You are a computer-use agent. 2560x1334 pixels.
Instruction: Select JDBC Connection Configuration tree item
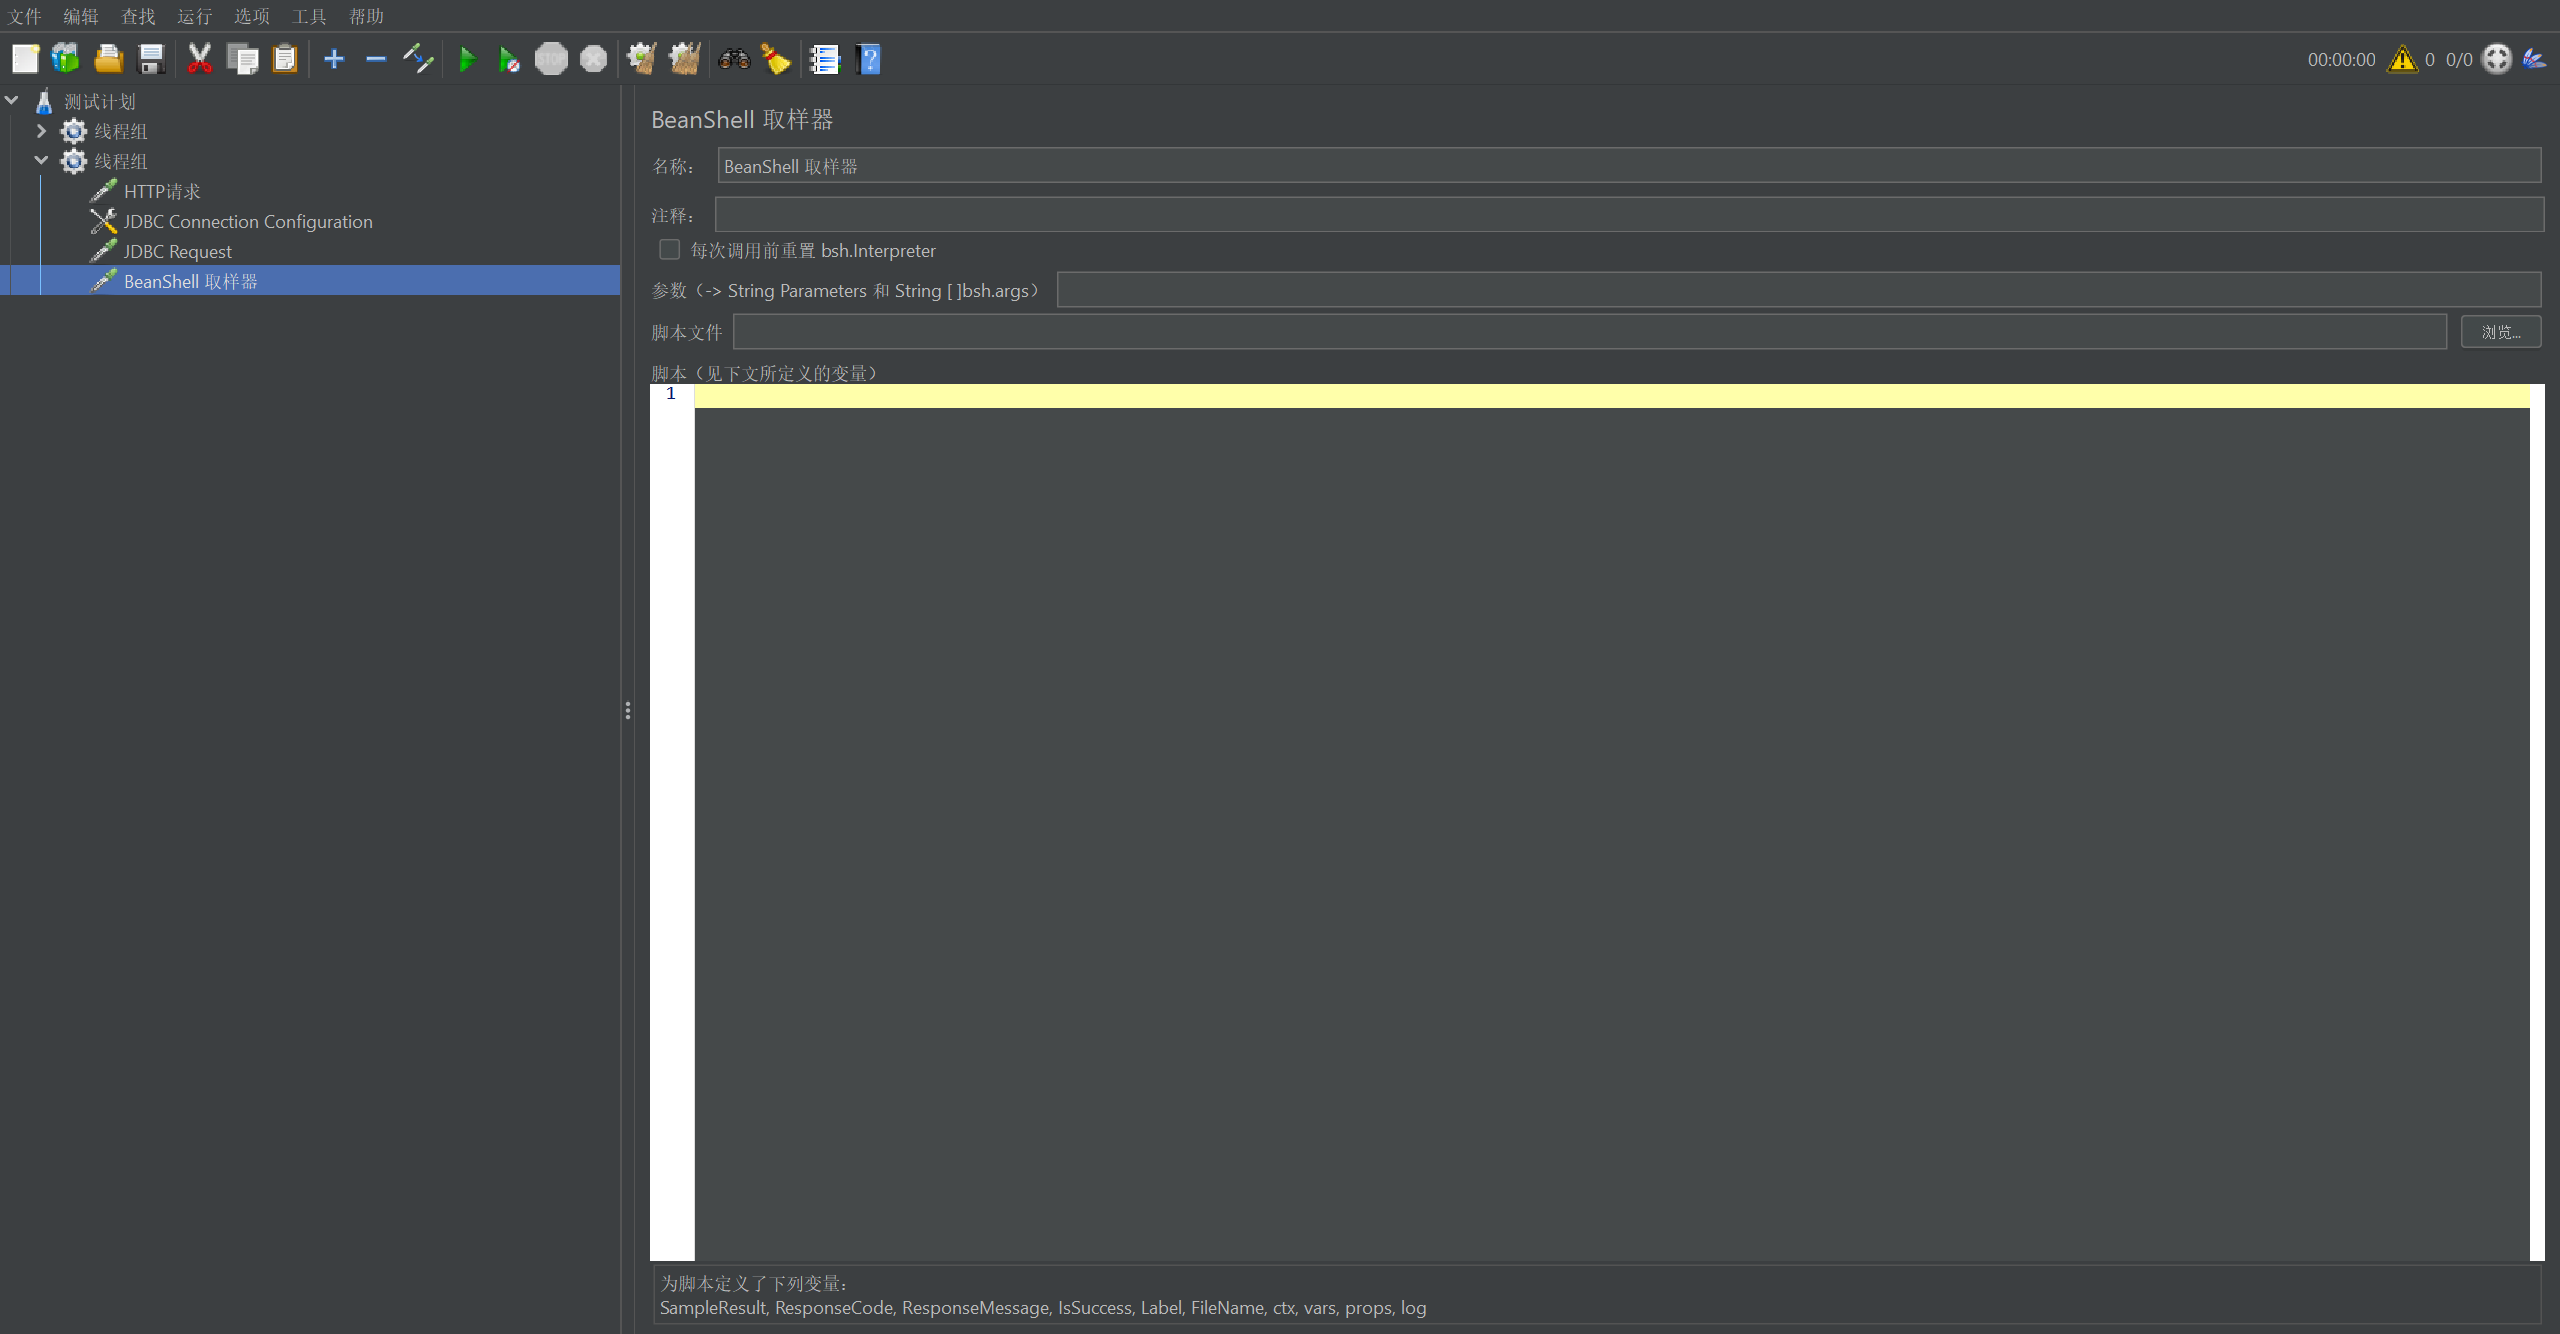tap(247, 222)
